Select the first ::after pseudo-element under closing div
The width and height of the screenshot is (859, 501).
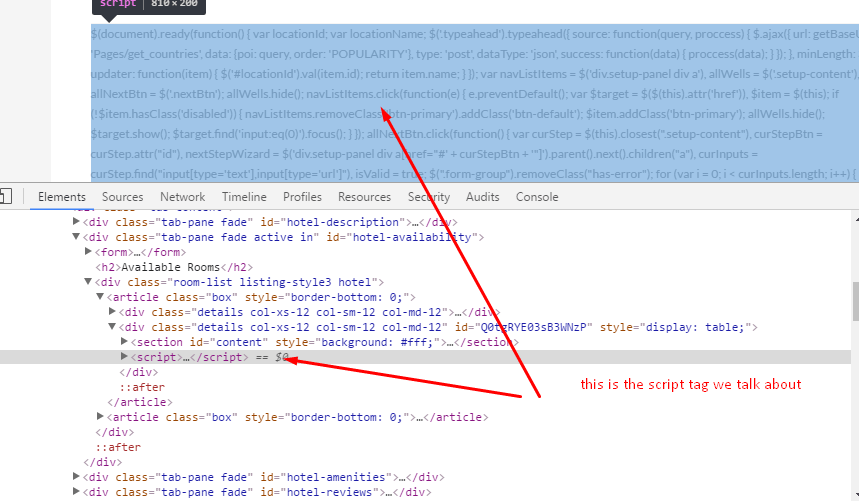click(x=142, y=387)
